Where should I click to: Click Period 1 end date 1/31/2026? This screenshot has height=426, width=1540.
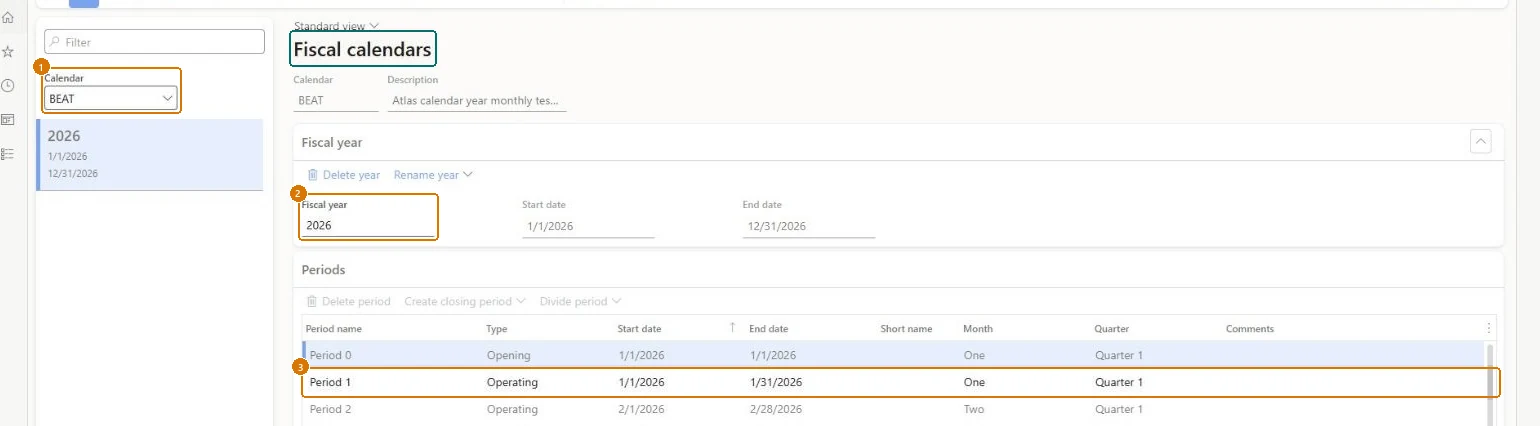tap(775, 382)
